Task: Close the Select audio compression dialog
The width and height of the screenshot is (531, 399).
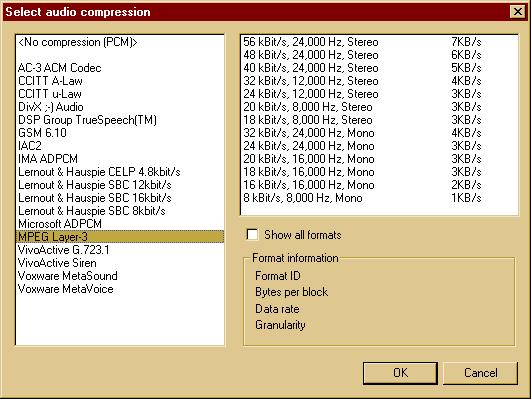Action: [517, 12]
